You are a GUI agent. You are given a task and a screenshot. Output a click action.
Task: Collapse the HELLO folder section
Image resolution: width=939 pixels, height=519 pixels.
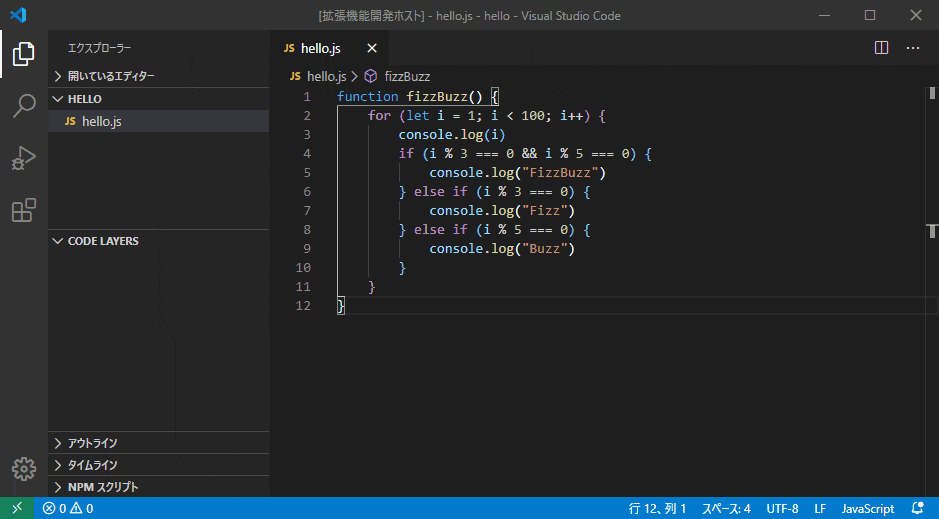pyautogui.click(x=159, y=99)
